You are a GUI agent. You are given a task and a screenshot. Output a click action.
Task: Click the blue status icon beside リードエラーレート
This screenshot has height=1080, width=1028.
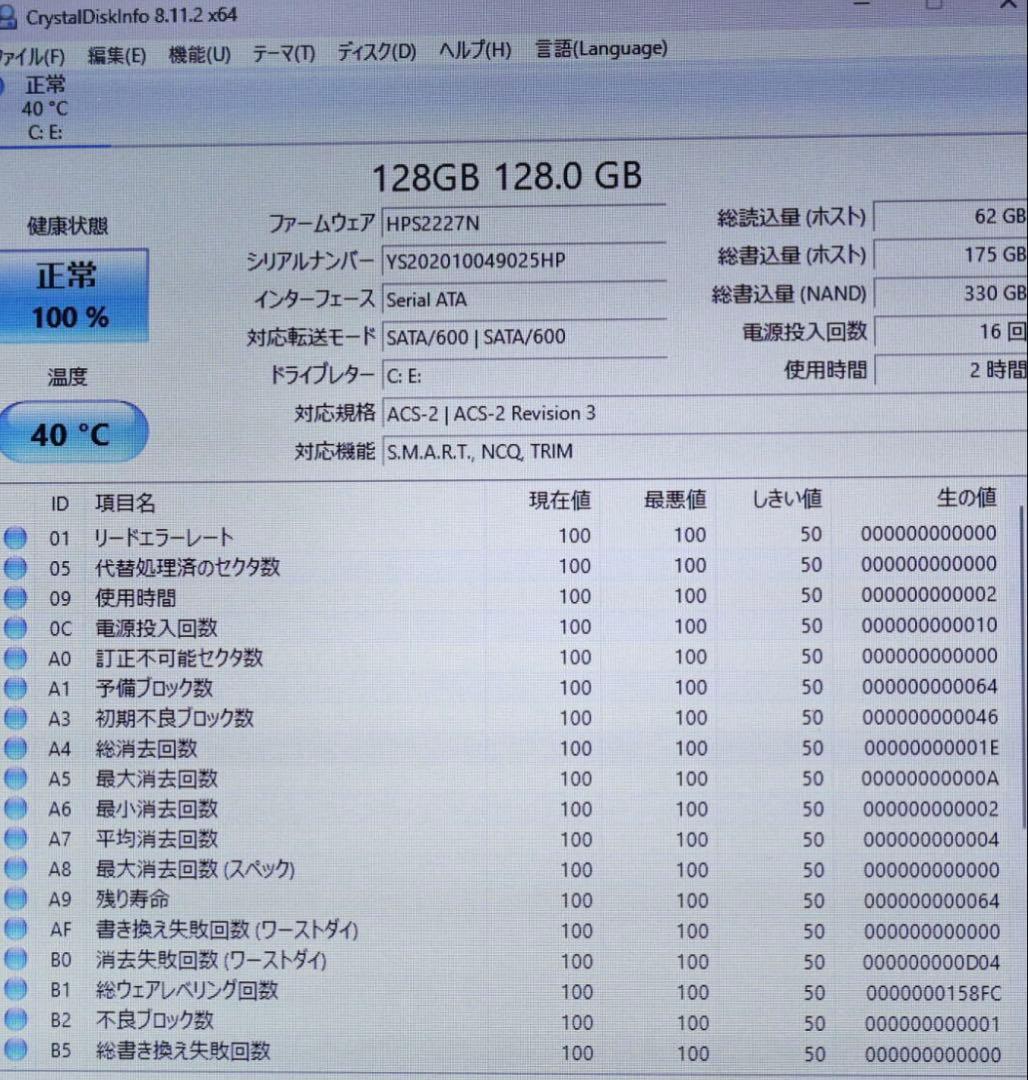pyautogui.click(x=16, y=537)
